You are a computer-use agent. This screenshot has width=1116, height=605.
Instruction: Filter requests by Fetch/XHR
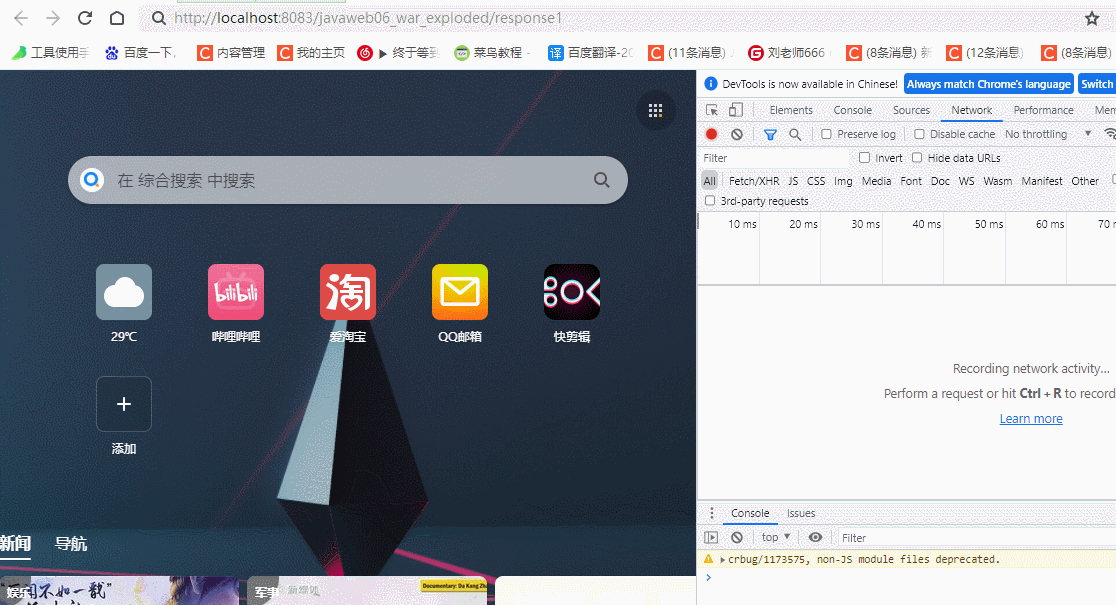(754, 181)
